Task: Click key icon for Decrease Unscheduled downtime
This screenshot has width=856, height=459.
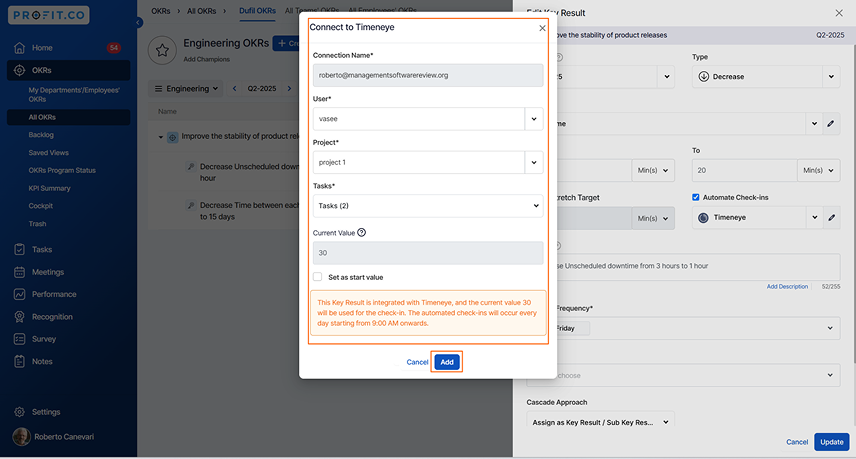Action: tap(191, 166)
